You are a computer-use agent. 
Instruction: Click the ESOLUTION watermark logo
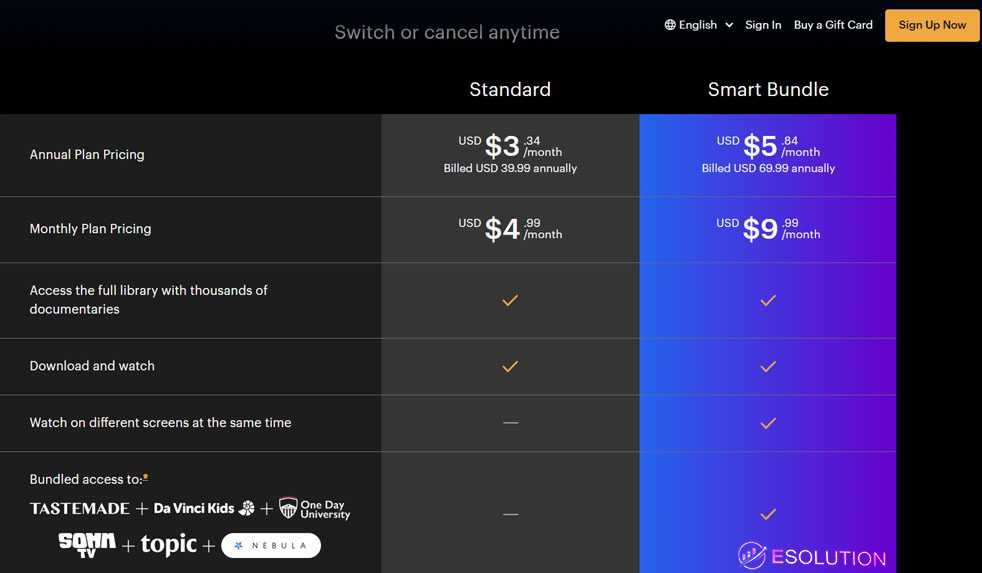[812, 556]
